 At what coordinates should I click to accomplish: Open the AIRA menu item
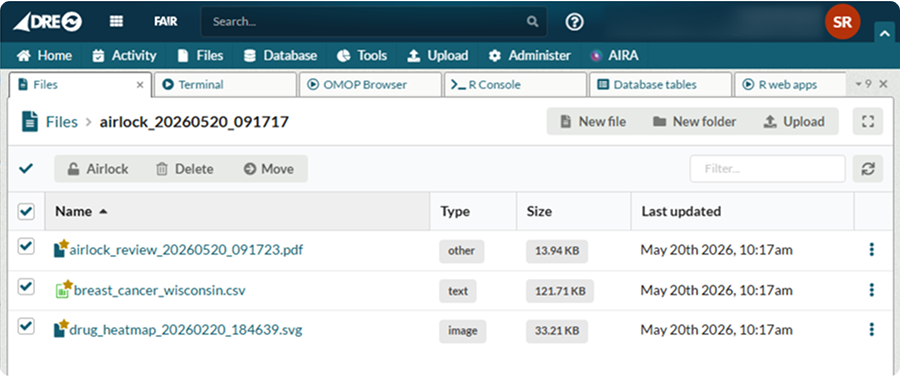(614, 56)
